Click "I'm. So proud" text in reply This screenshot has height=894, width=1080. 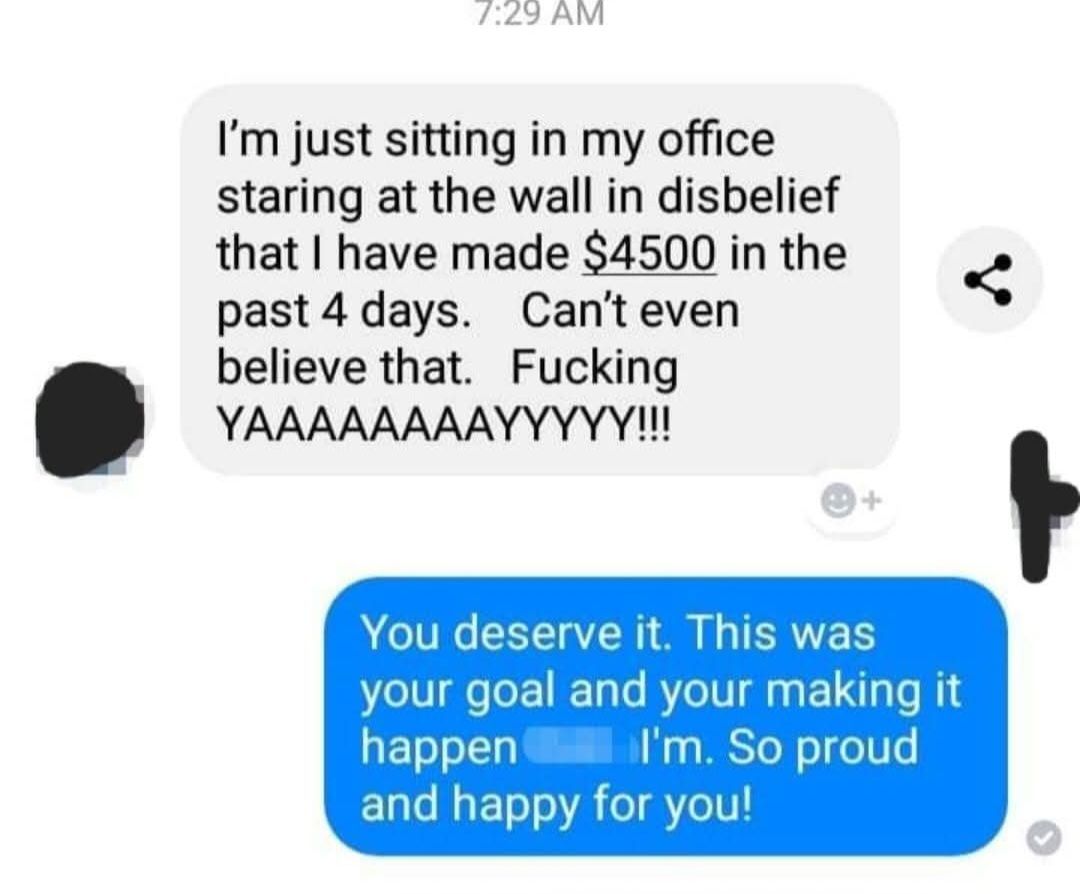pyautogui.click(x=780, y=748)
